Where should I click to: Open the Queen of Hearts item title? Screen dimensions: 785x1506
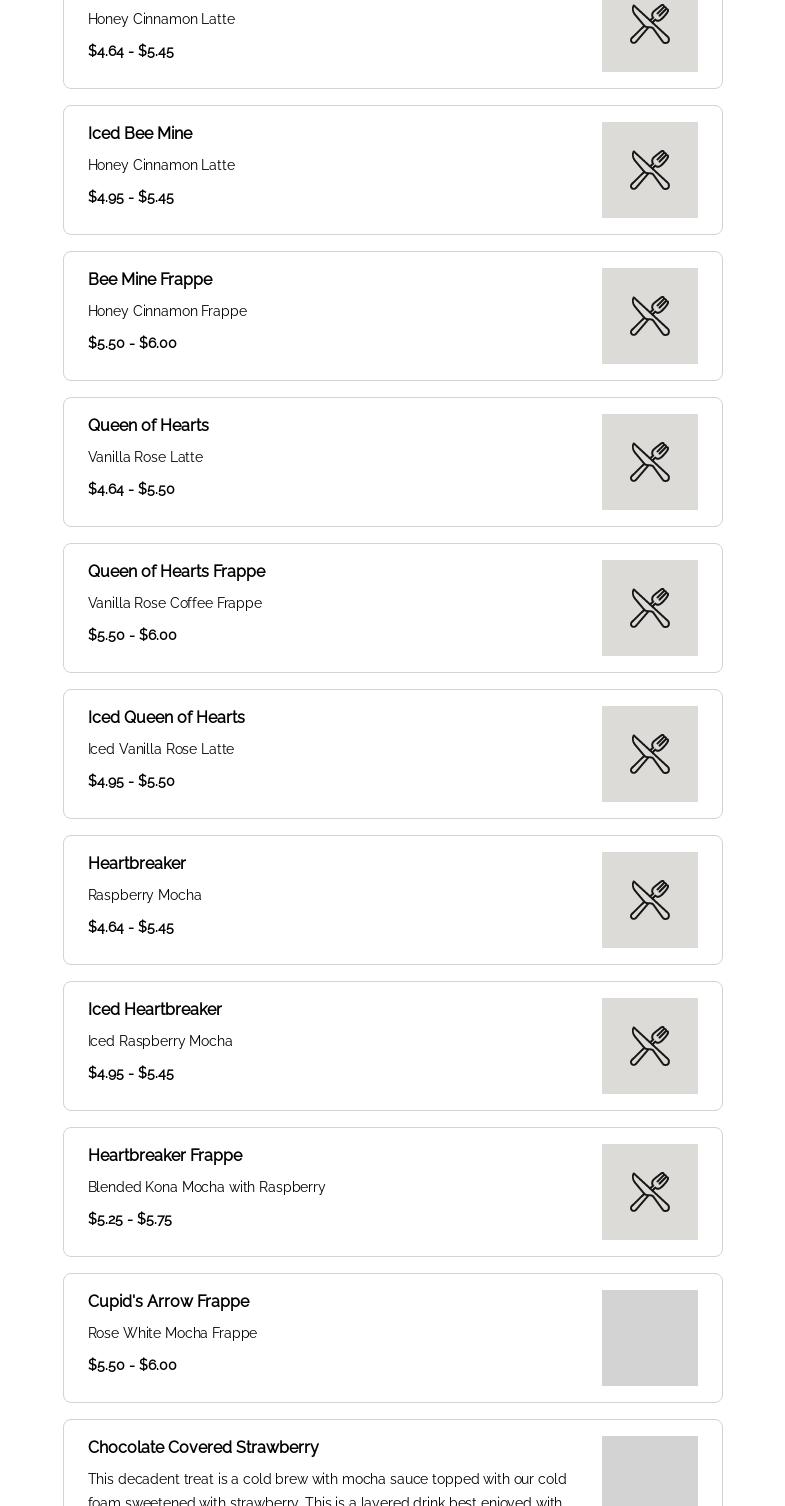coord(148,426)
